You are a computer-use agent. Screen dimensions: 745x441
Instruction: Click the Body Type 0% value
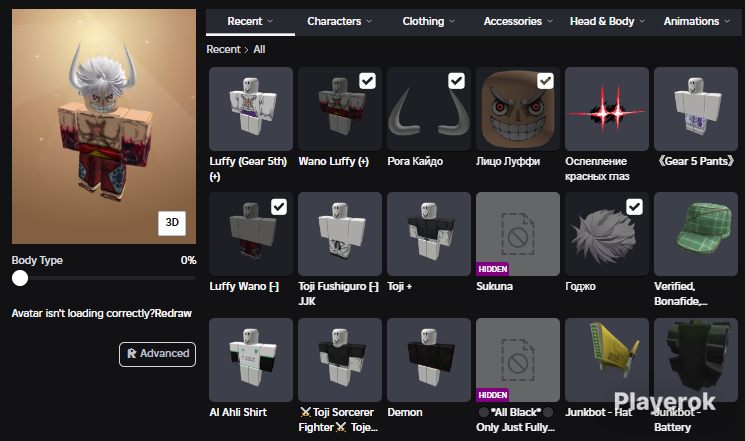189,260
